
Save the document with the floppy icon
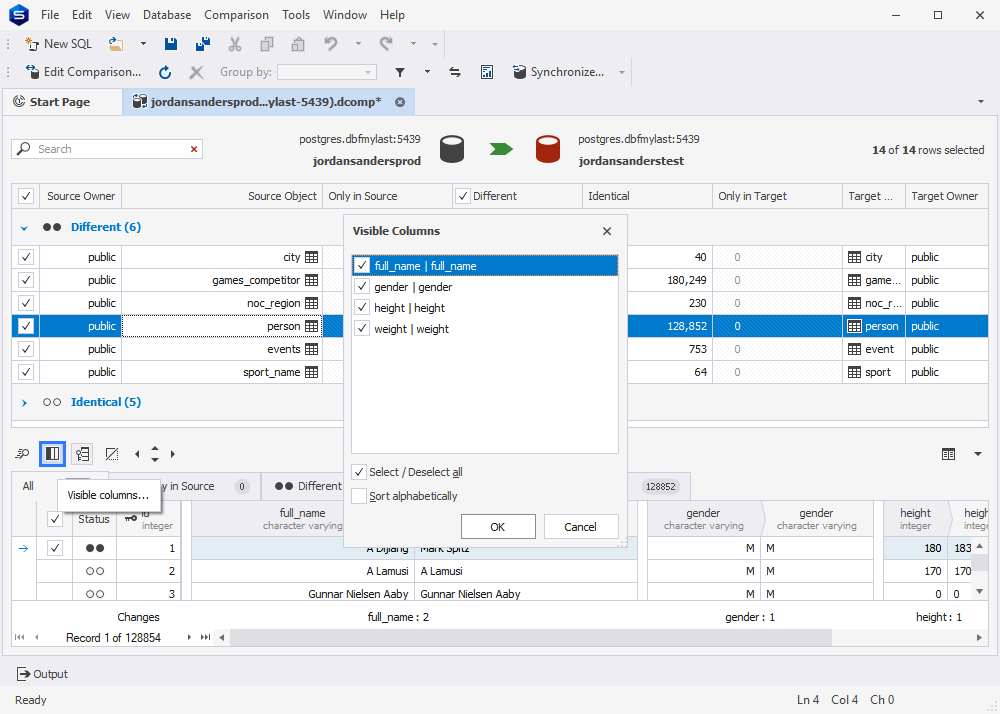(x=170, y=44)
